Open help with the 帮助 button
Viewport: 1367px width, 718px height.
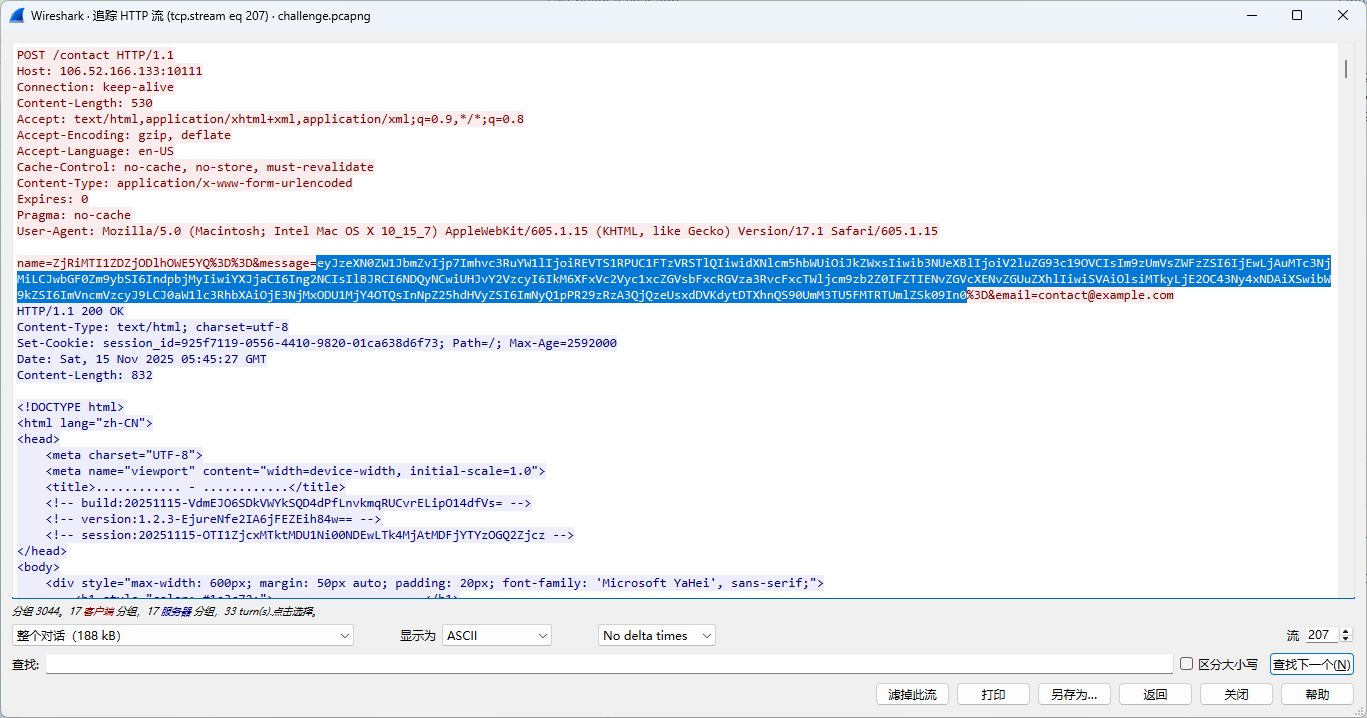[x=1317, y=694]
